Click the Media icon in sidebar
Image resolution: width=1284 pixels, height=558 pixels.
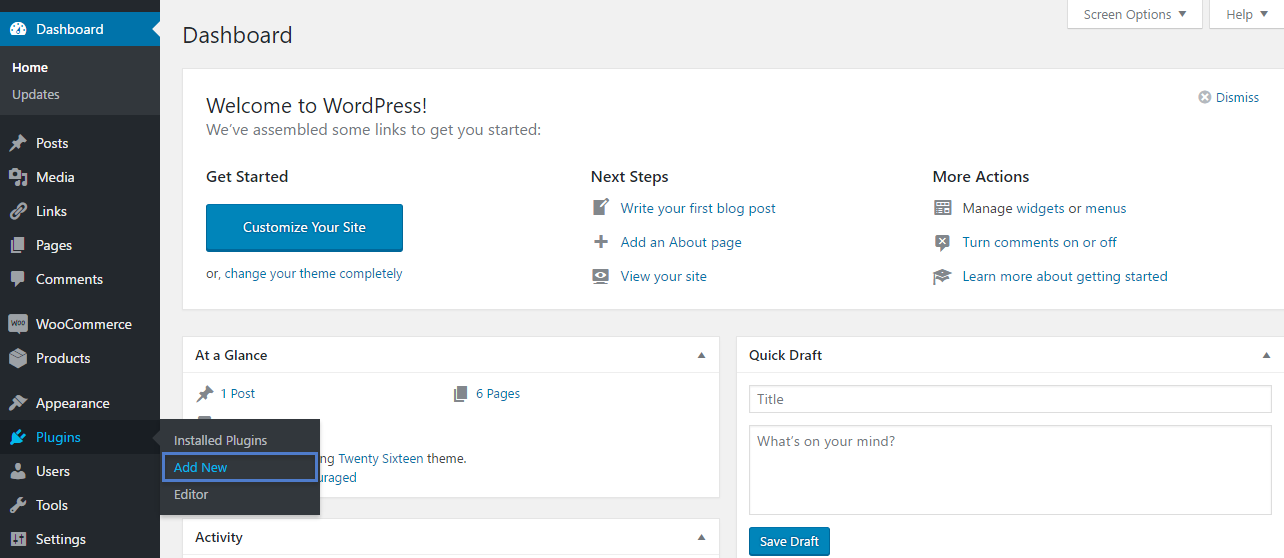click(18, 177)
